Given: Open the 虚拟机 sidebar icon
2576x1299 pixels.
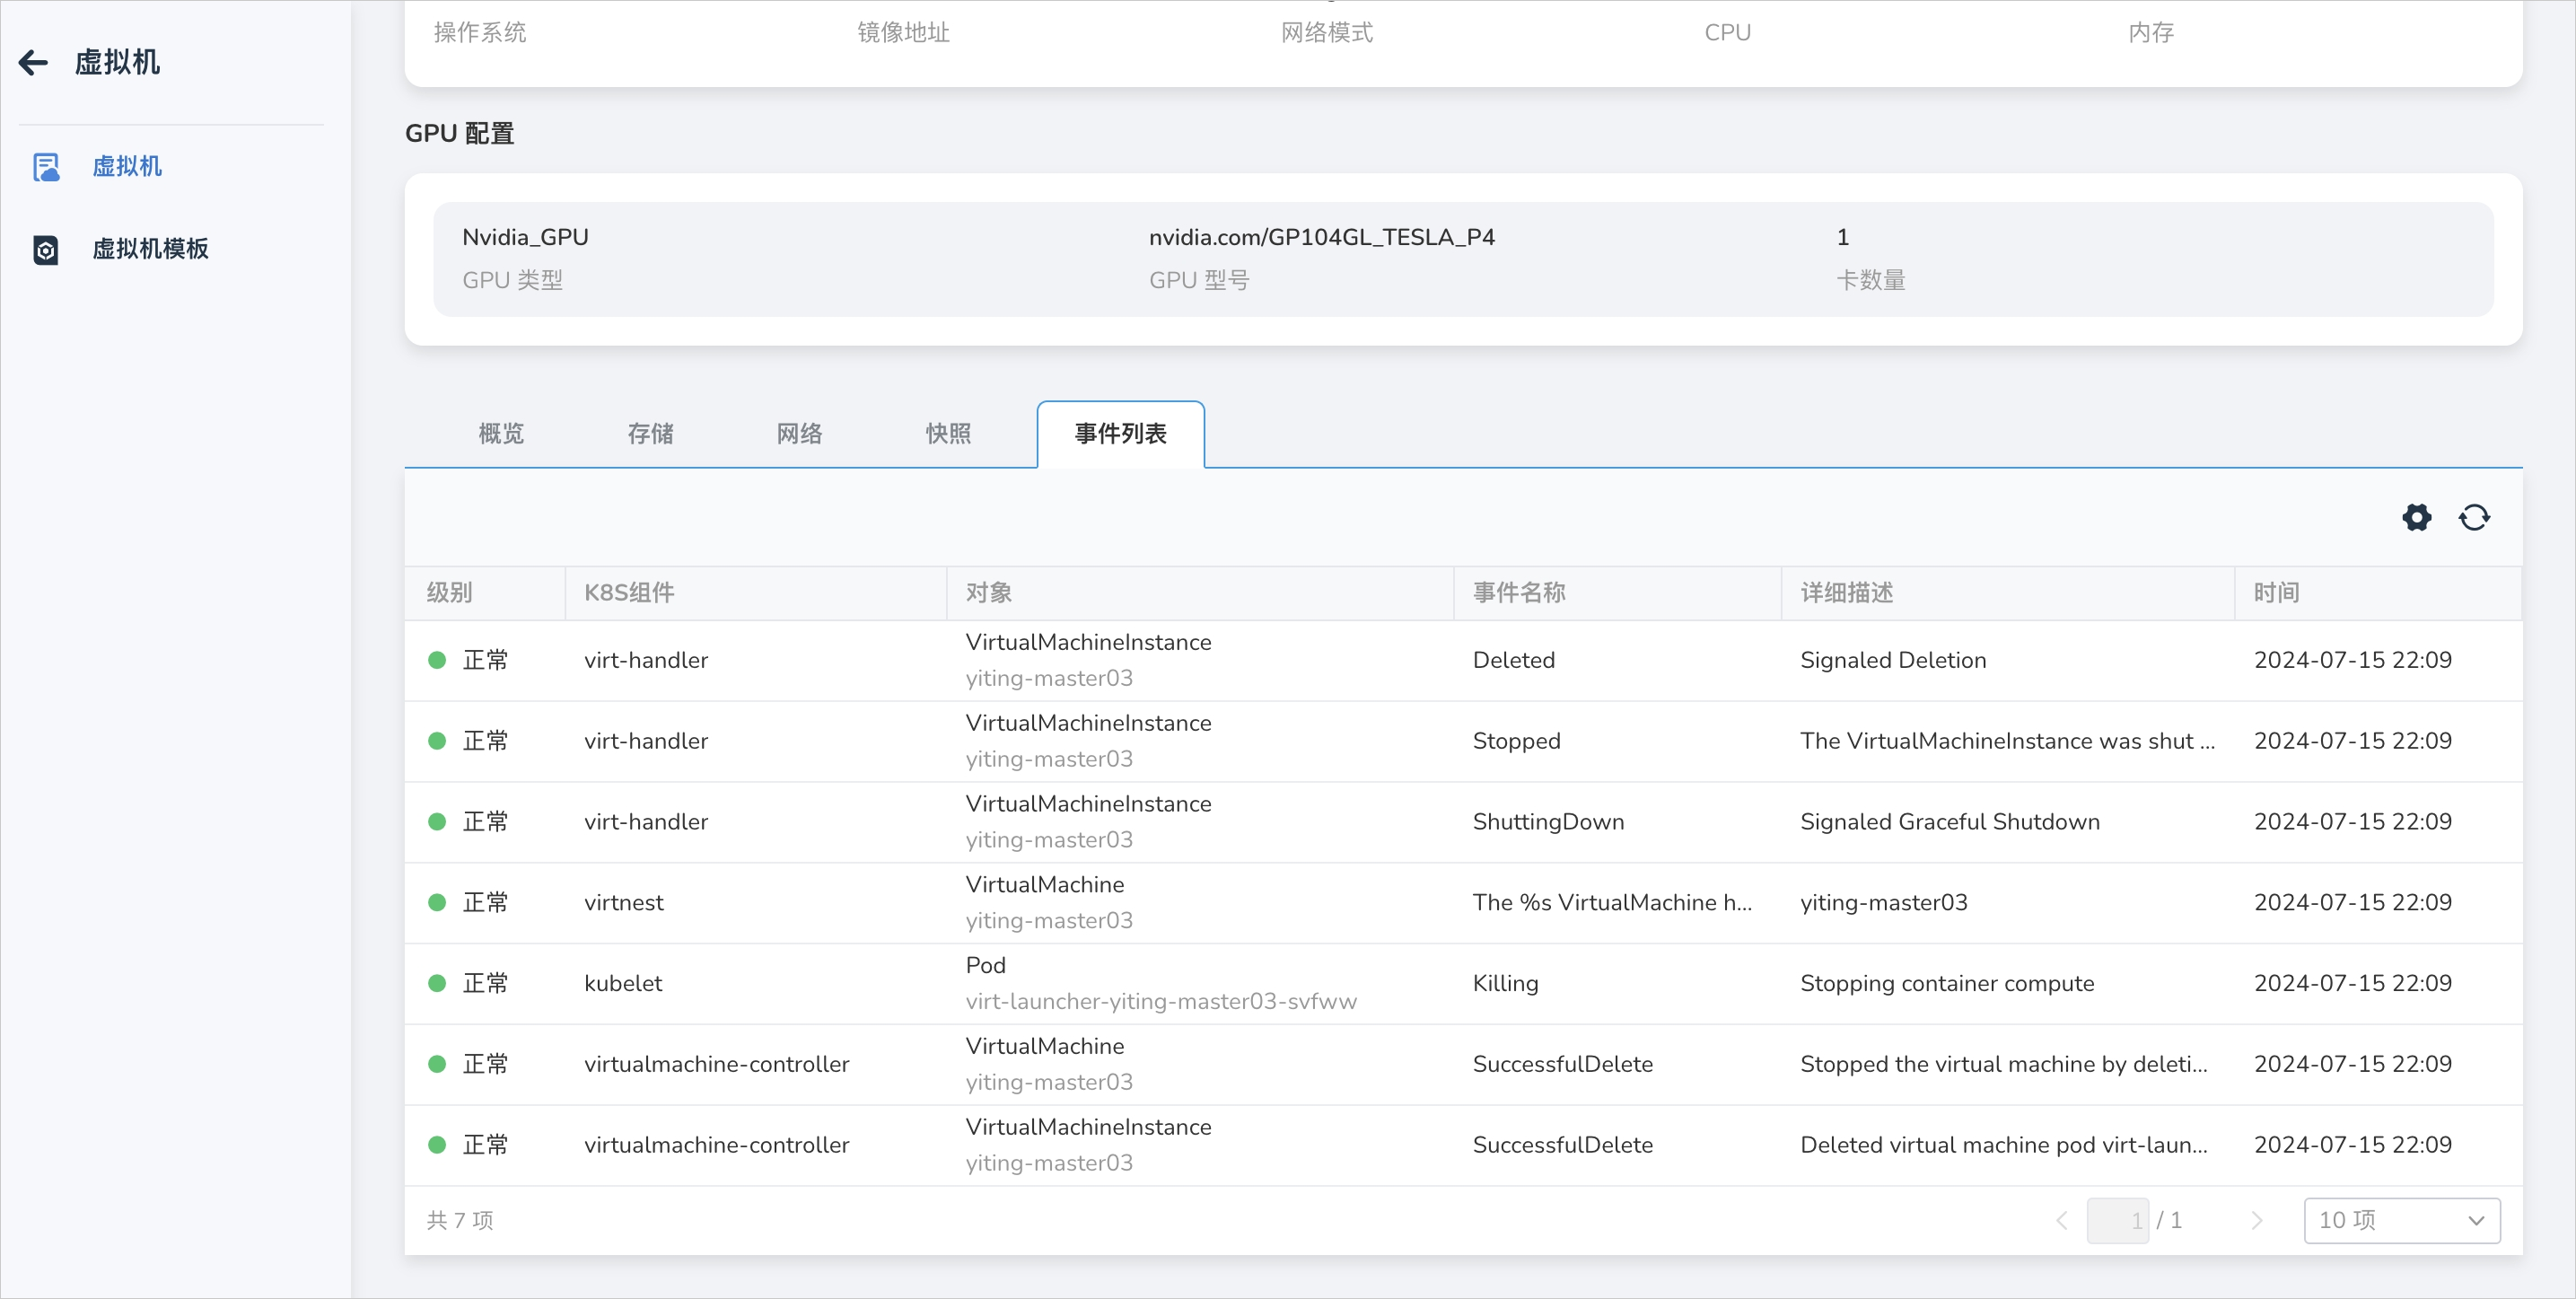Looking at the screenshot, I should click(46, 167).
